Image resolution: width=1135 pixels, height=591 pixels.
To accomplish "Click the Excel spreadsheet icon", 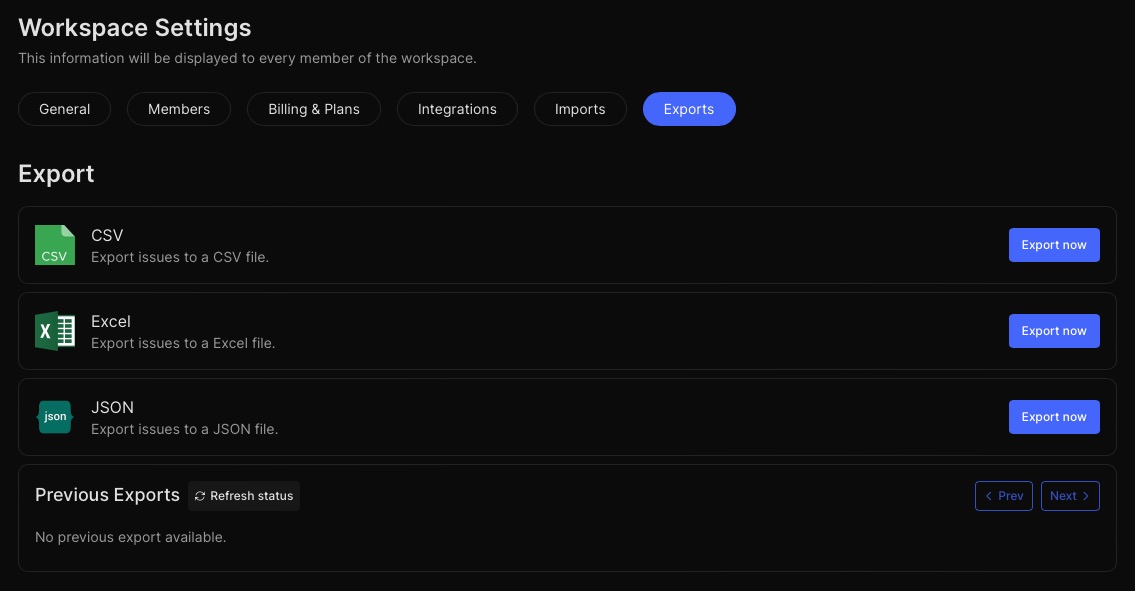I will tap(55, 331).
